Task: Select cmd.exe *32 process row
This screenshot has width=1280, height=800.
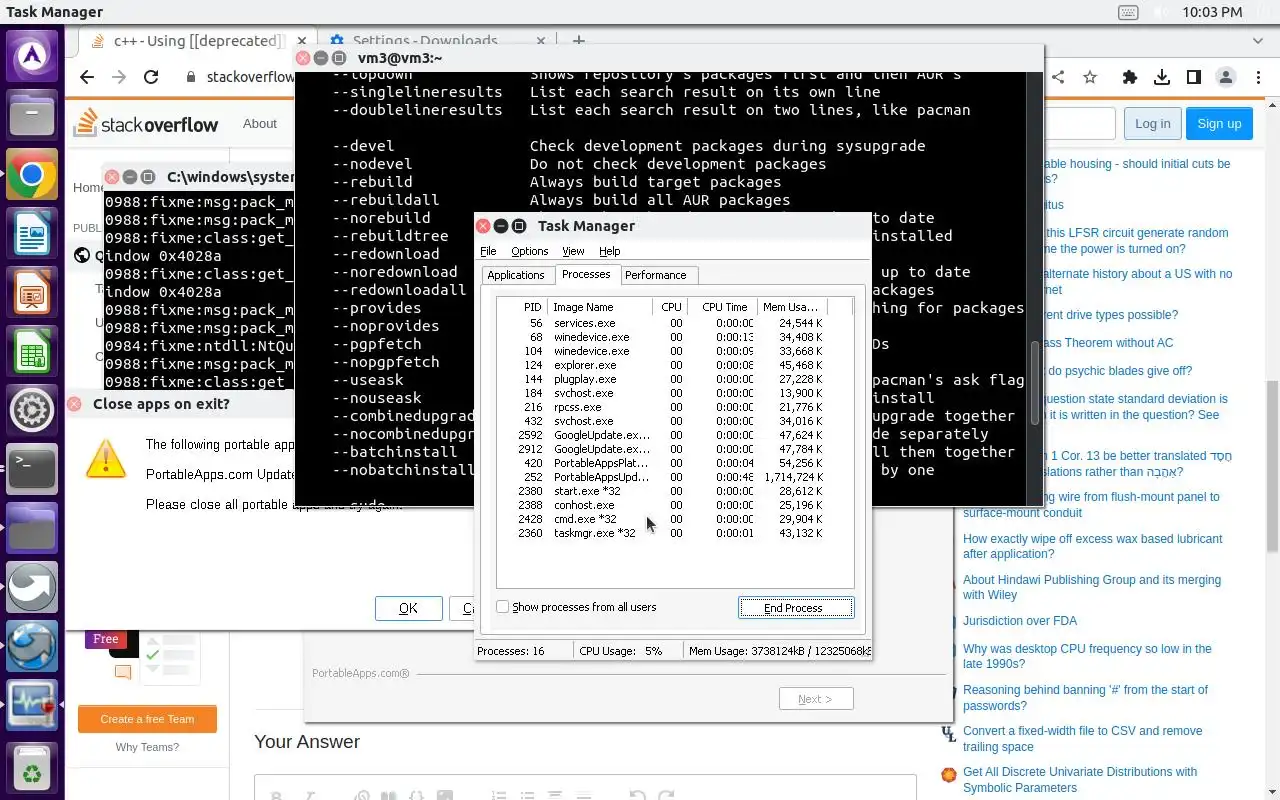Action: 675,519
